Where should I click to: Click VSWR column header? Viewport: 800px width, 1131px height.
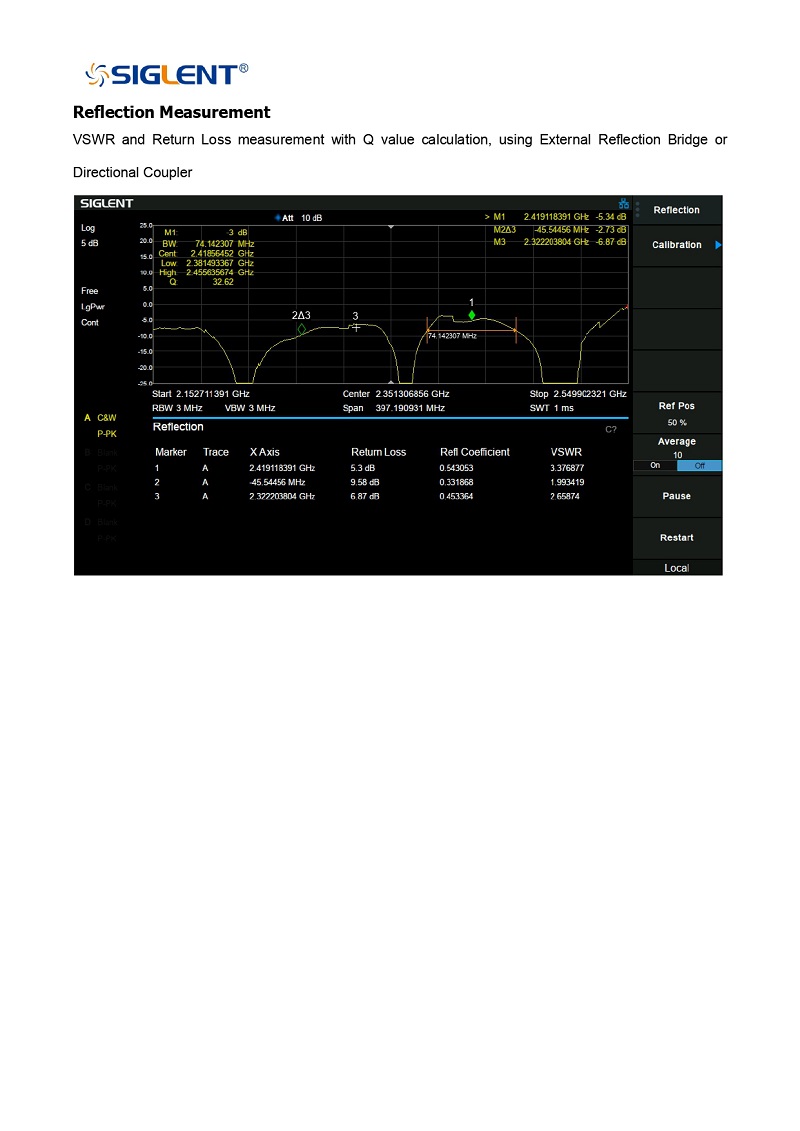tap(566, 452)
